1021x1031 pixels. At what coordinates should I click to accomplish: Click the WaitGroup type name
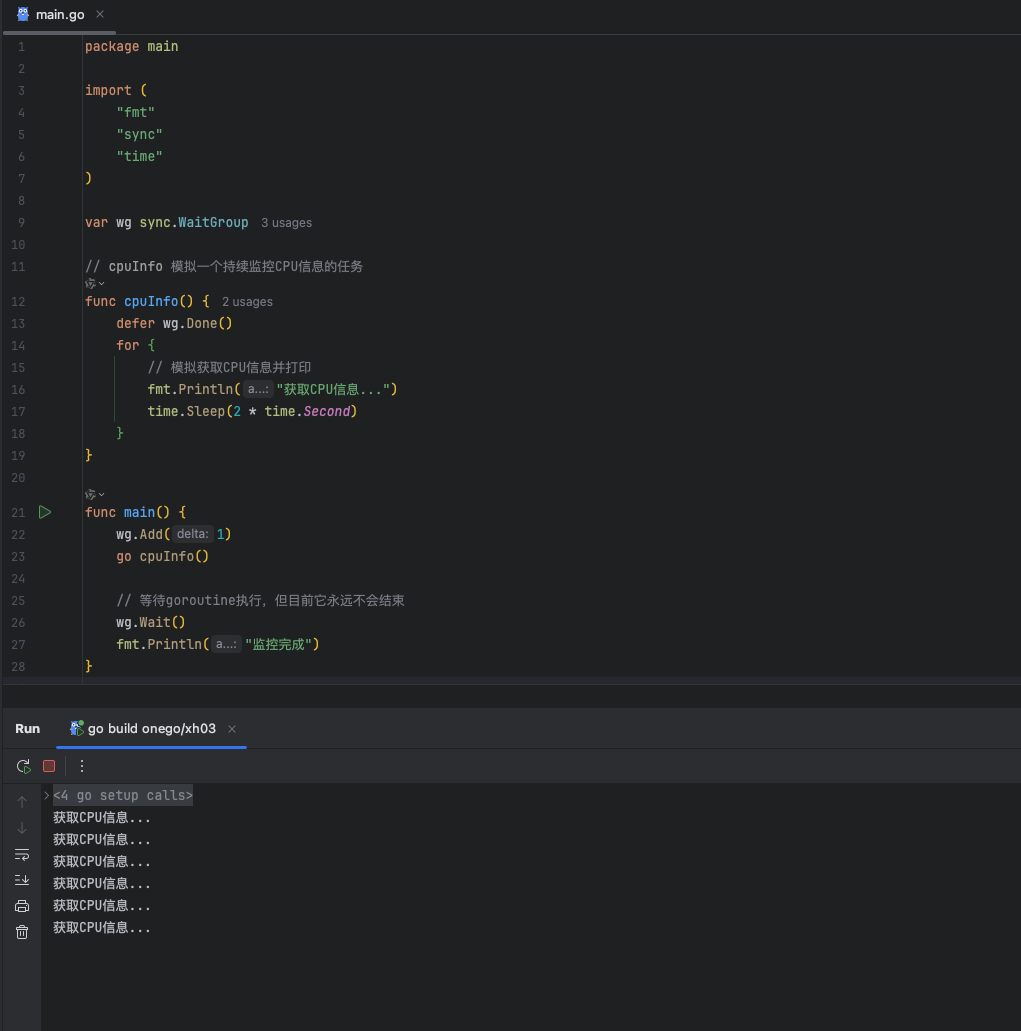coord(213,222)
